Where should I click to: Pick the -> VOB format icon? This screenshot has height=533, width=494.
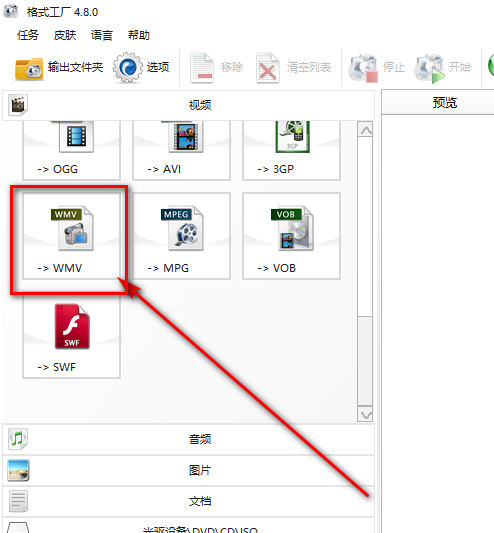tap(291, 236)
